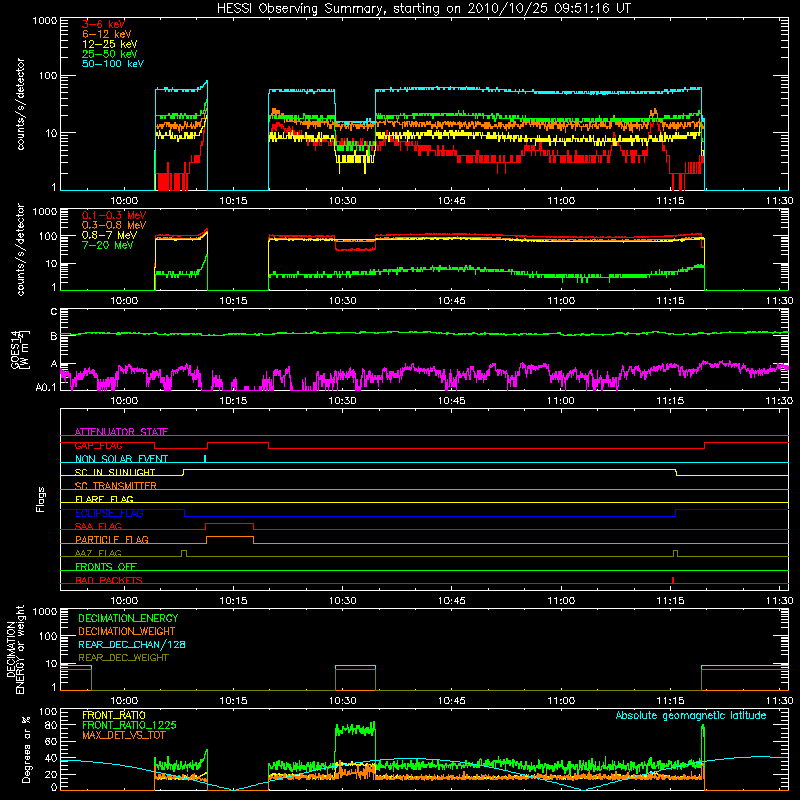Click the MAX_DET_VS_TOT legend entry
Image resolution: width=800 pixels, height=800 pixels.
123,735
